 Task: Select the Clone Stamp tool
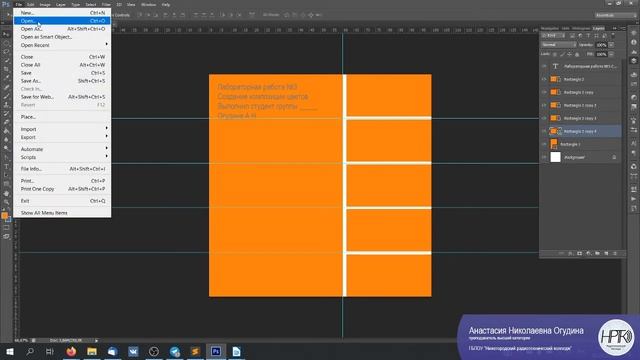(x=6, y=105)
